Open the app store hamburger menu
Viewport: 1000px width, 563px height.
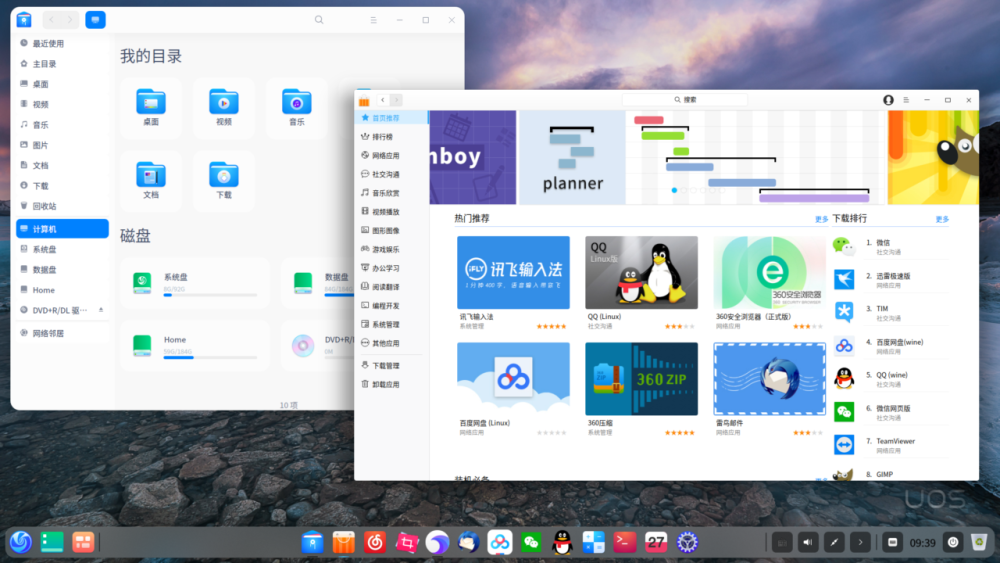point(906,100)
